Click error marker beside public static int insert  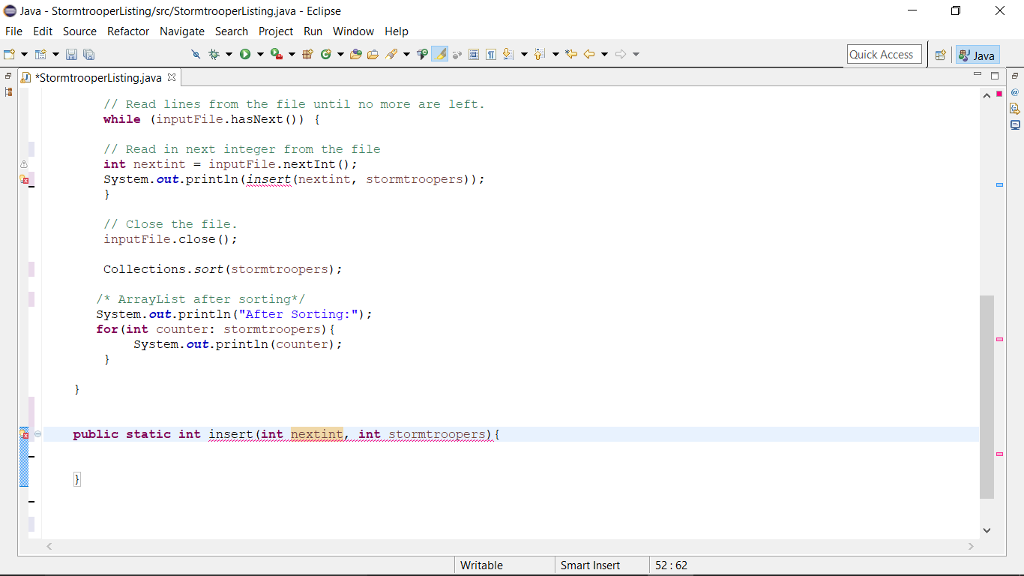click(24, 434)
